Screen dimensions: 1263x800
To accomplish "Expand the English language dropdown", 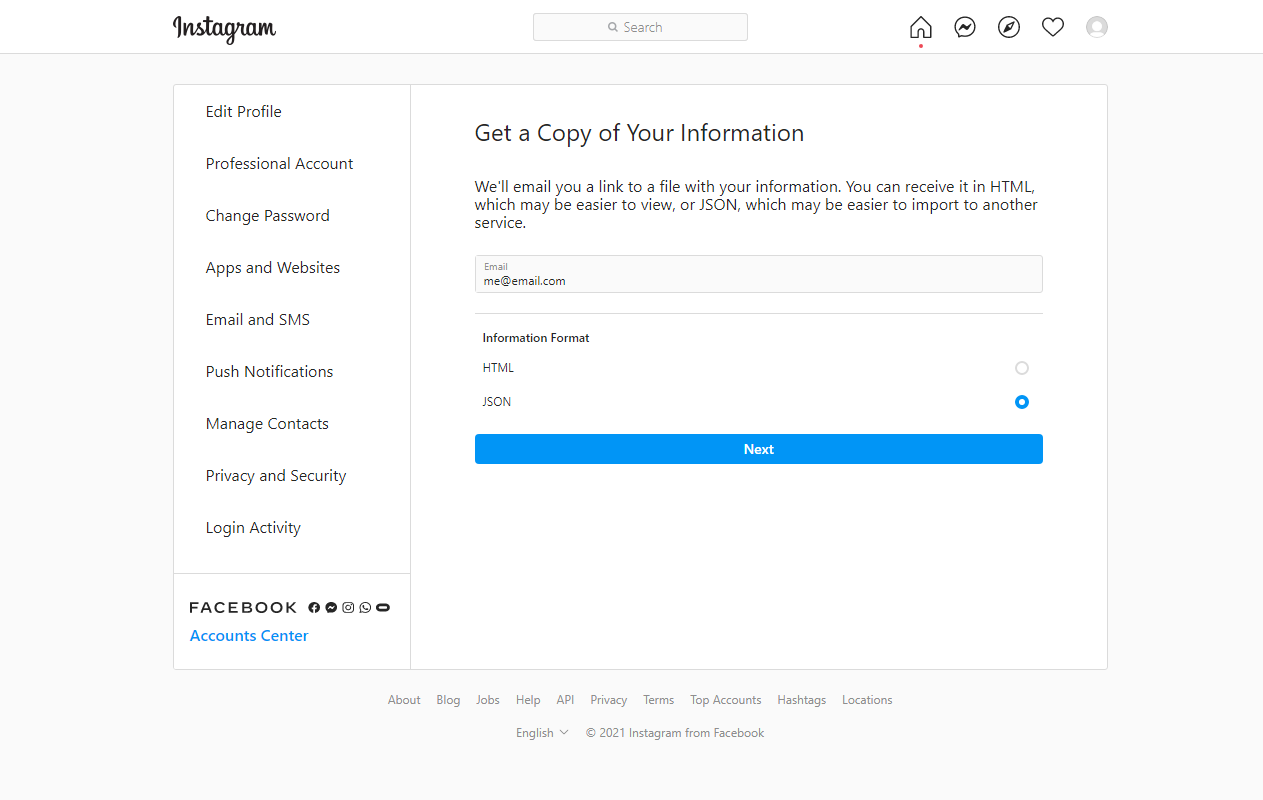I will coord(542,733).
